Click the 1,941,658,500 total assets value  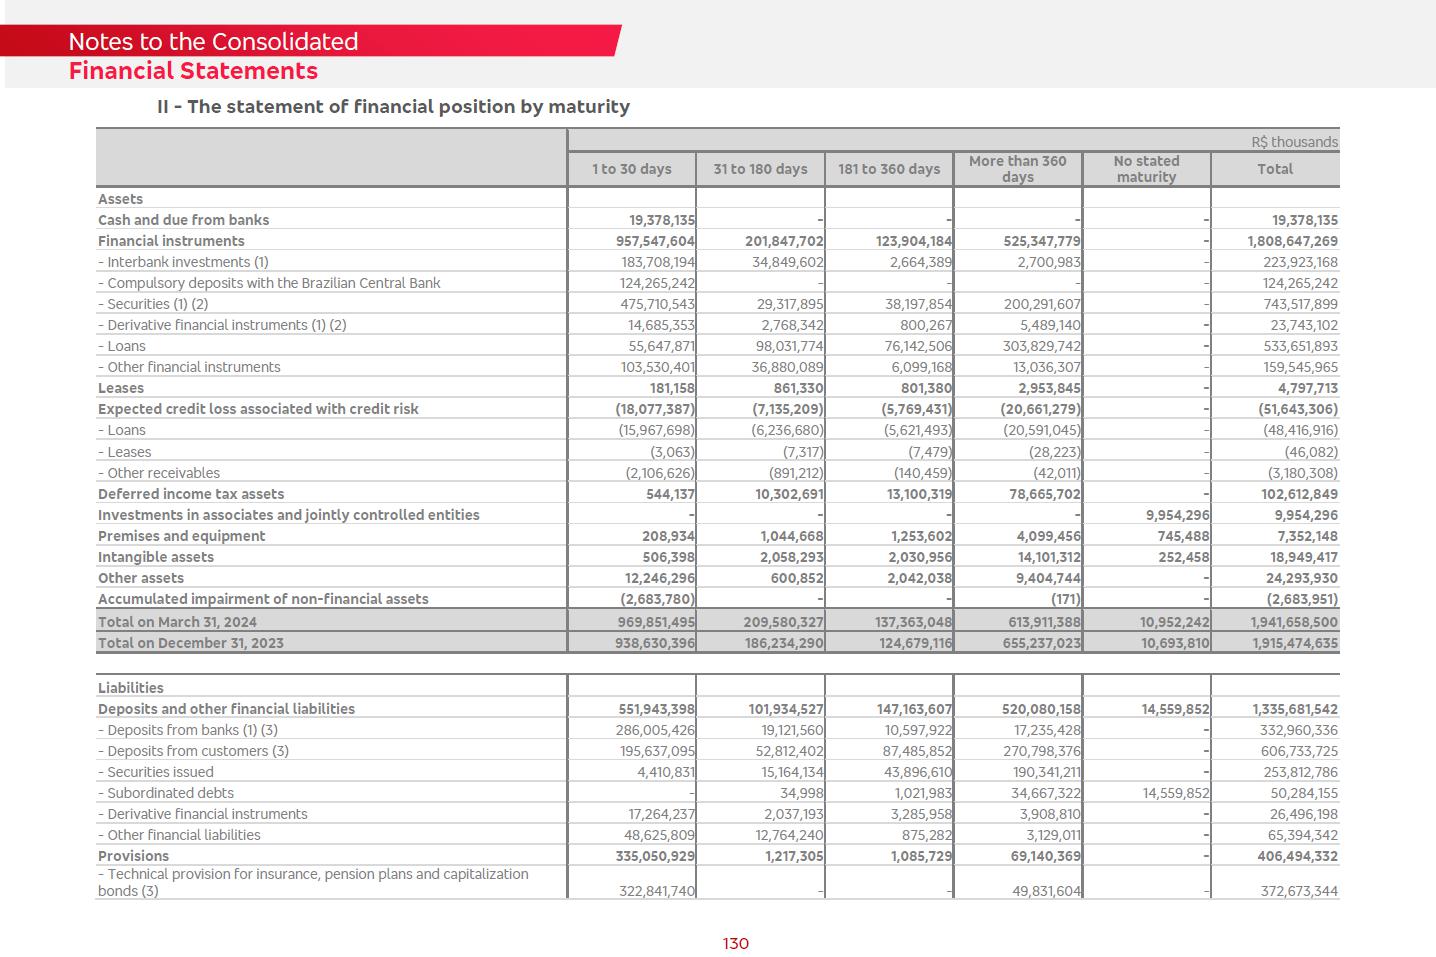click(1292, 622)
